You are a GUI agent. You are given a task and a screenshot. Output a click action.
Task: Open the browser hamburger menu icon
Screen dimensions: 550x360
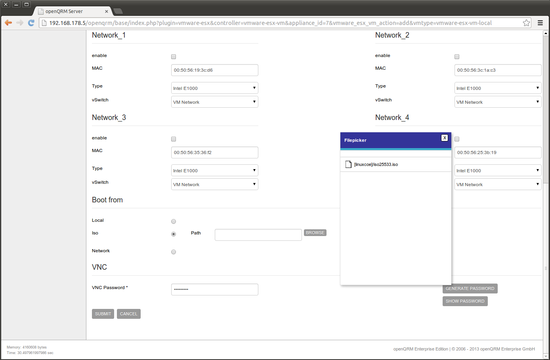tap(540, 23)
